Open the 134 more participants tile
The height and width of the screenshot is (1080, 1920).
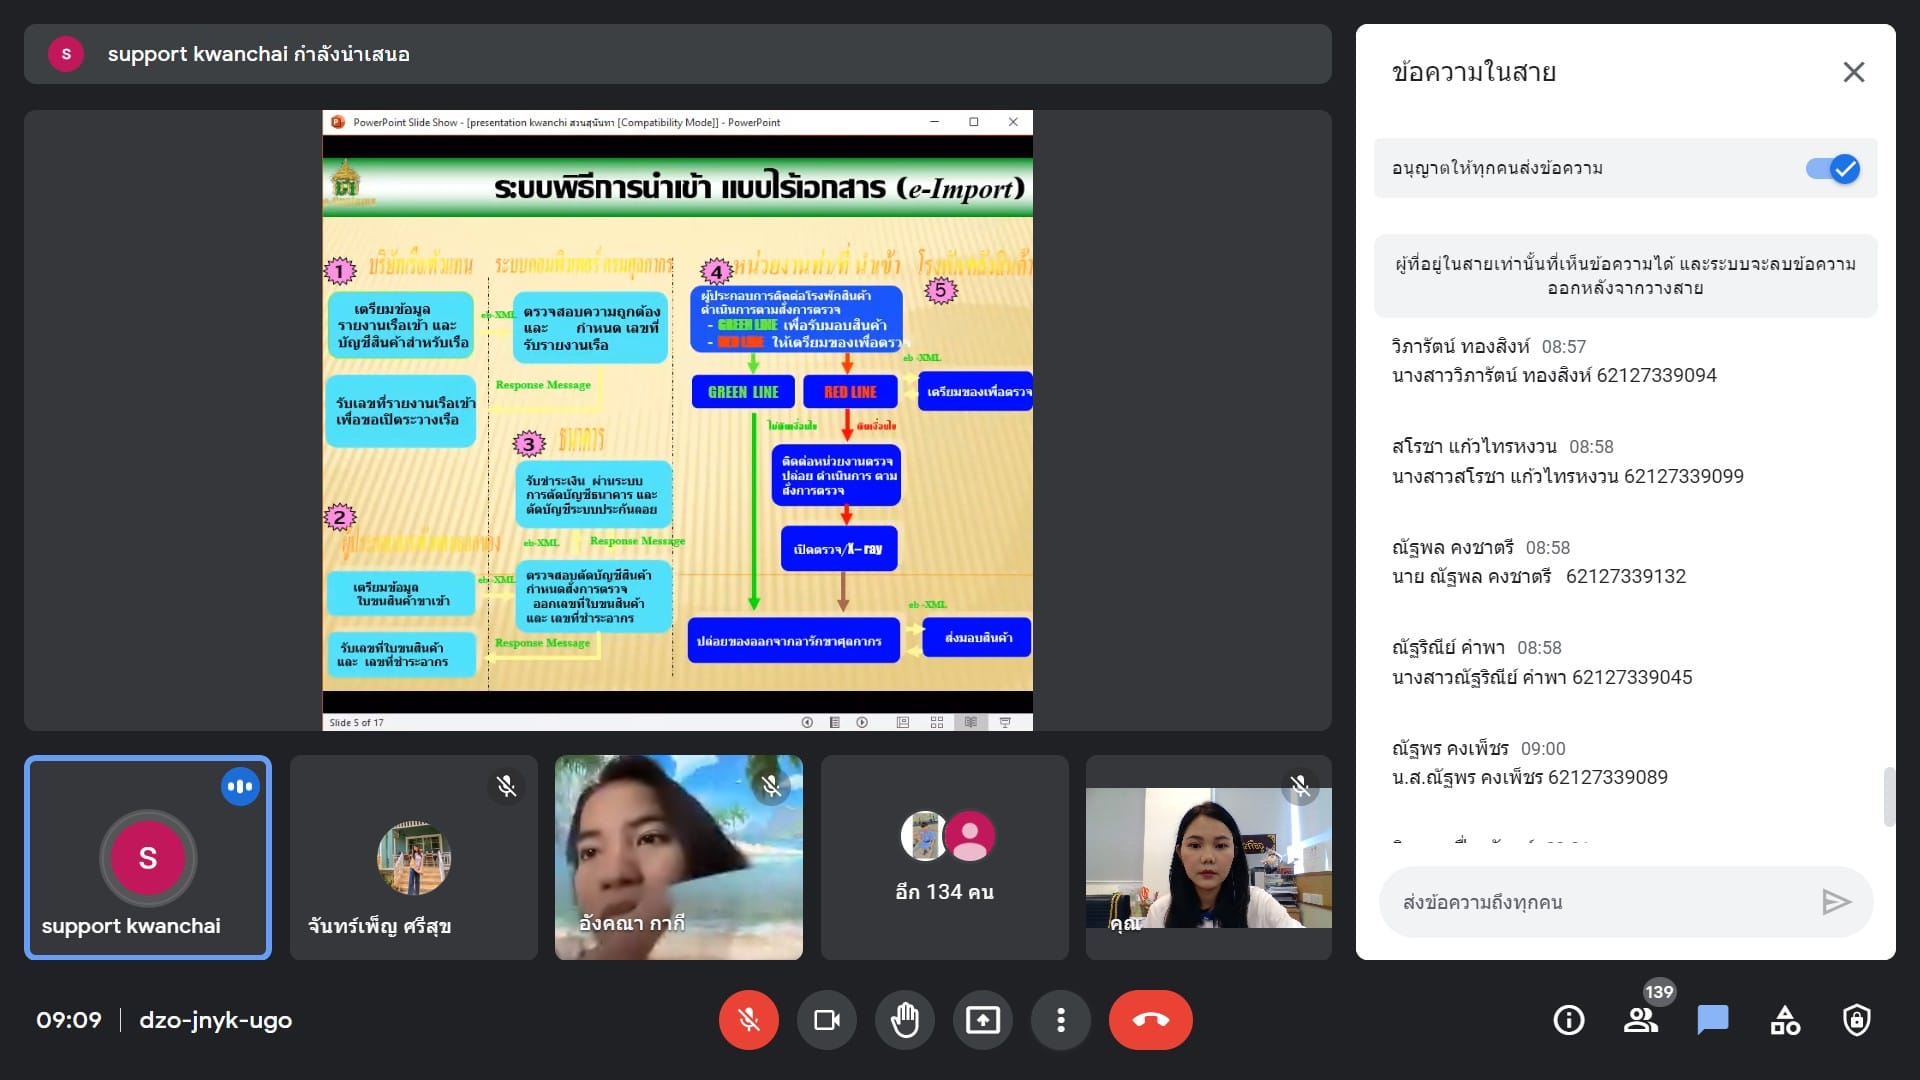(944, 858)
